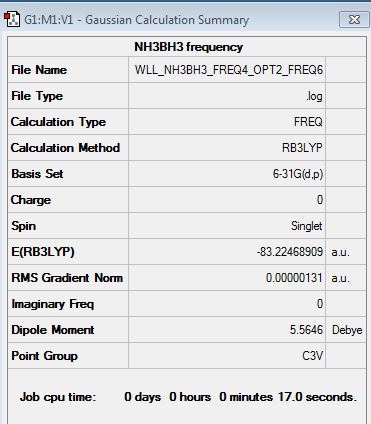Select the Basis Set row label

[37, 174]
